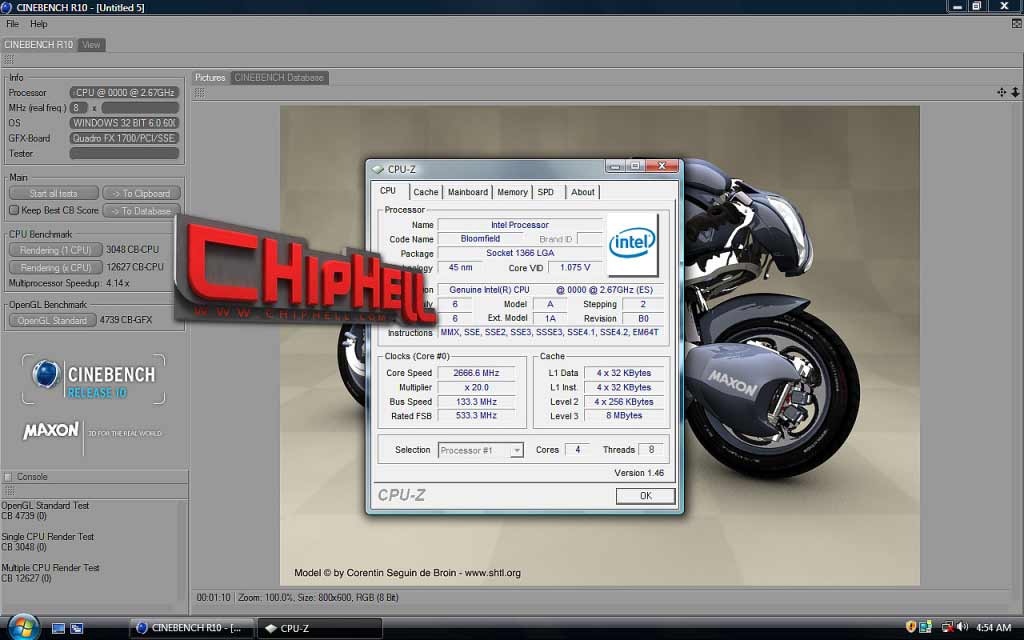Open the File menu

tap(12, 24)
